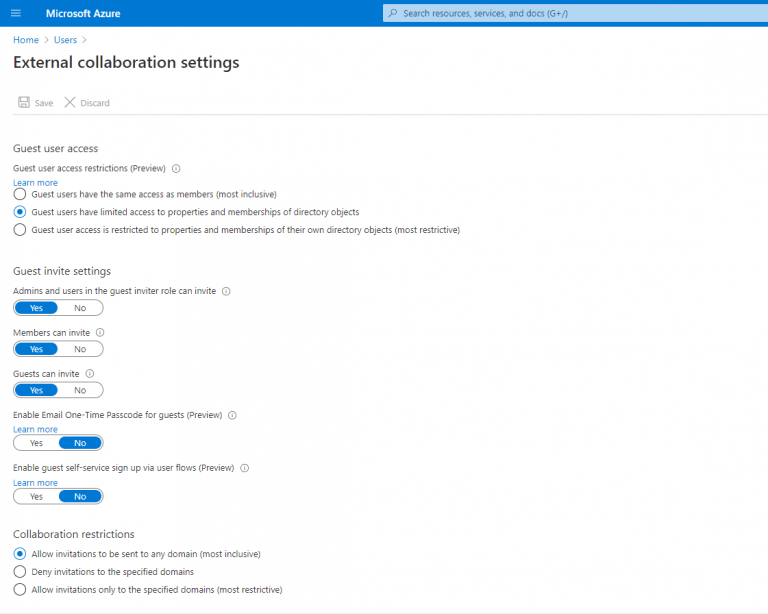Keep guest self-service sign up set to No
This screenshot has height=614, width=768.
(80, 496)
